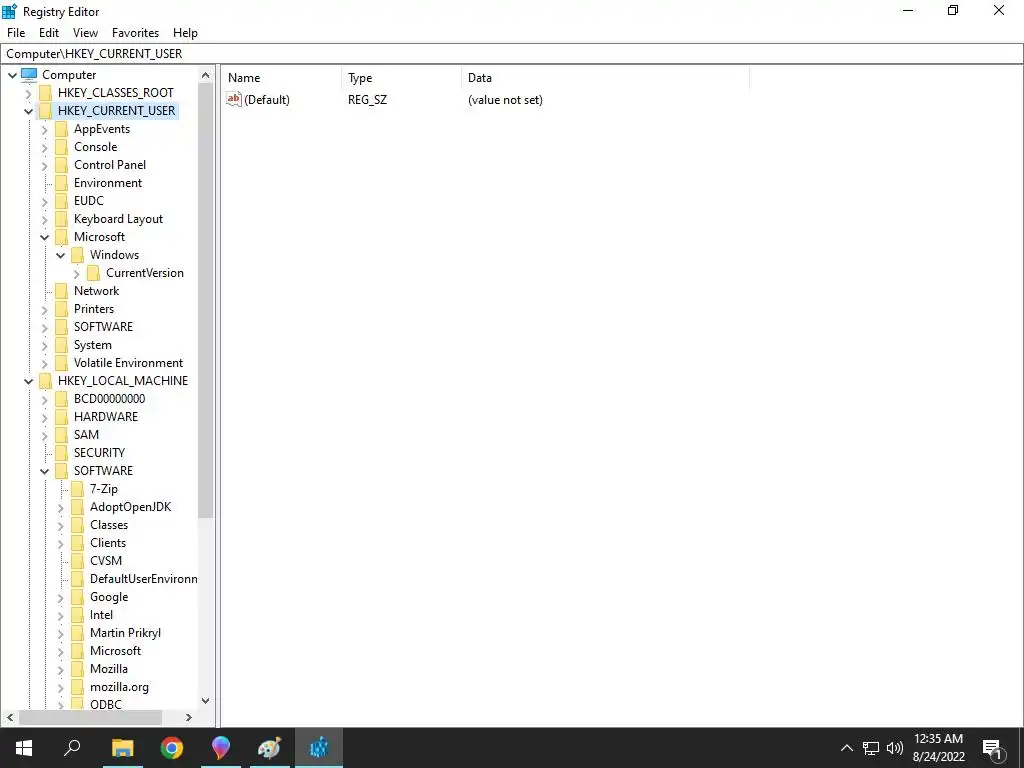Open the Edit menu
1024x768 pixels.
[49, 33]
